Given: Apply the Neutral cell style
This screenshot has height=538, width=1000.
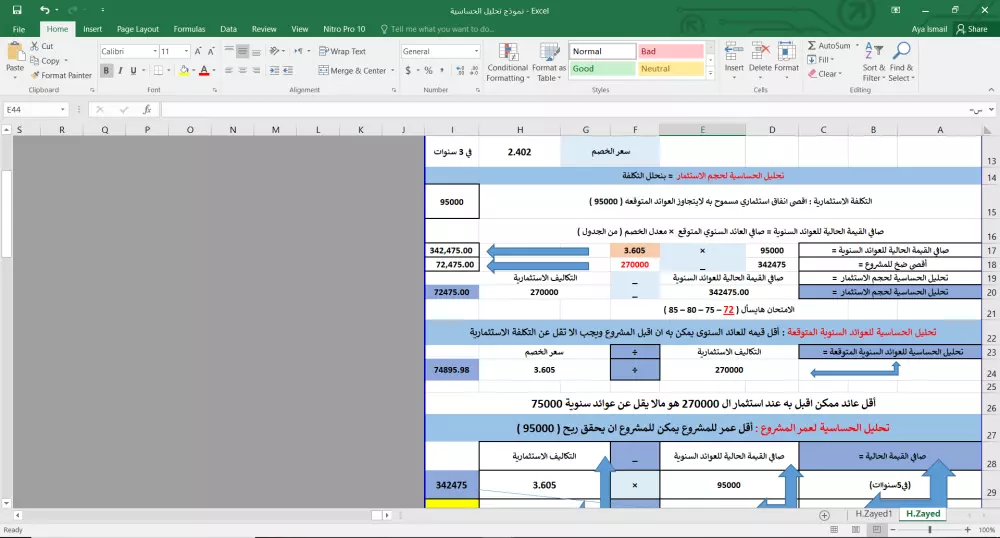Looking at the screenshot, I should pyautogui.click(x=670, y=69).
